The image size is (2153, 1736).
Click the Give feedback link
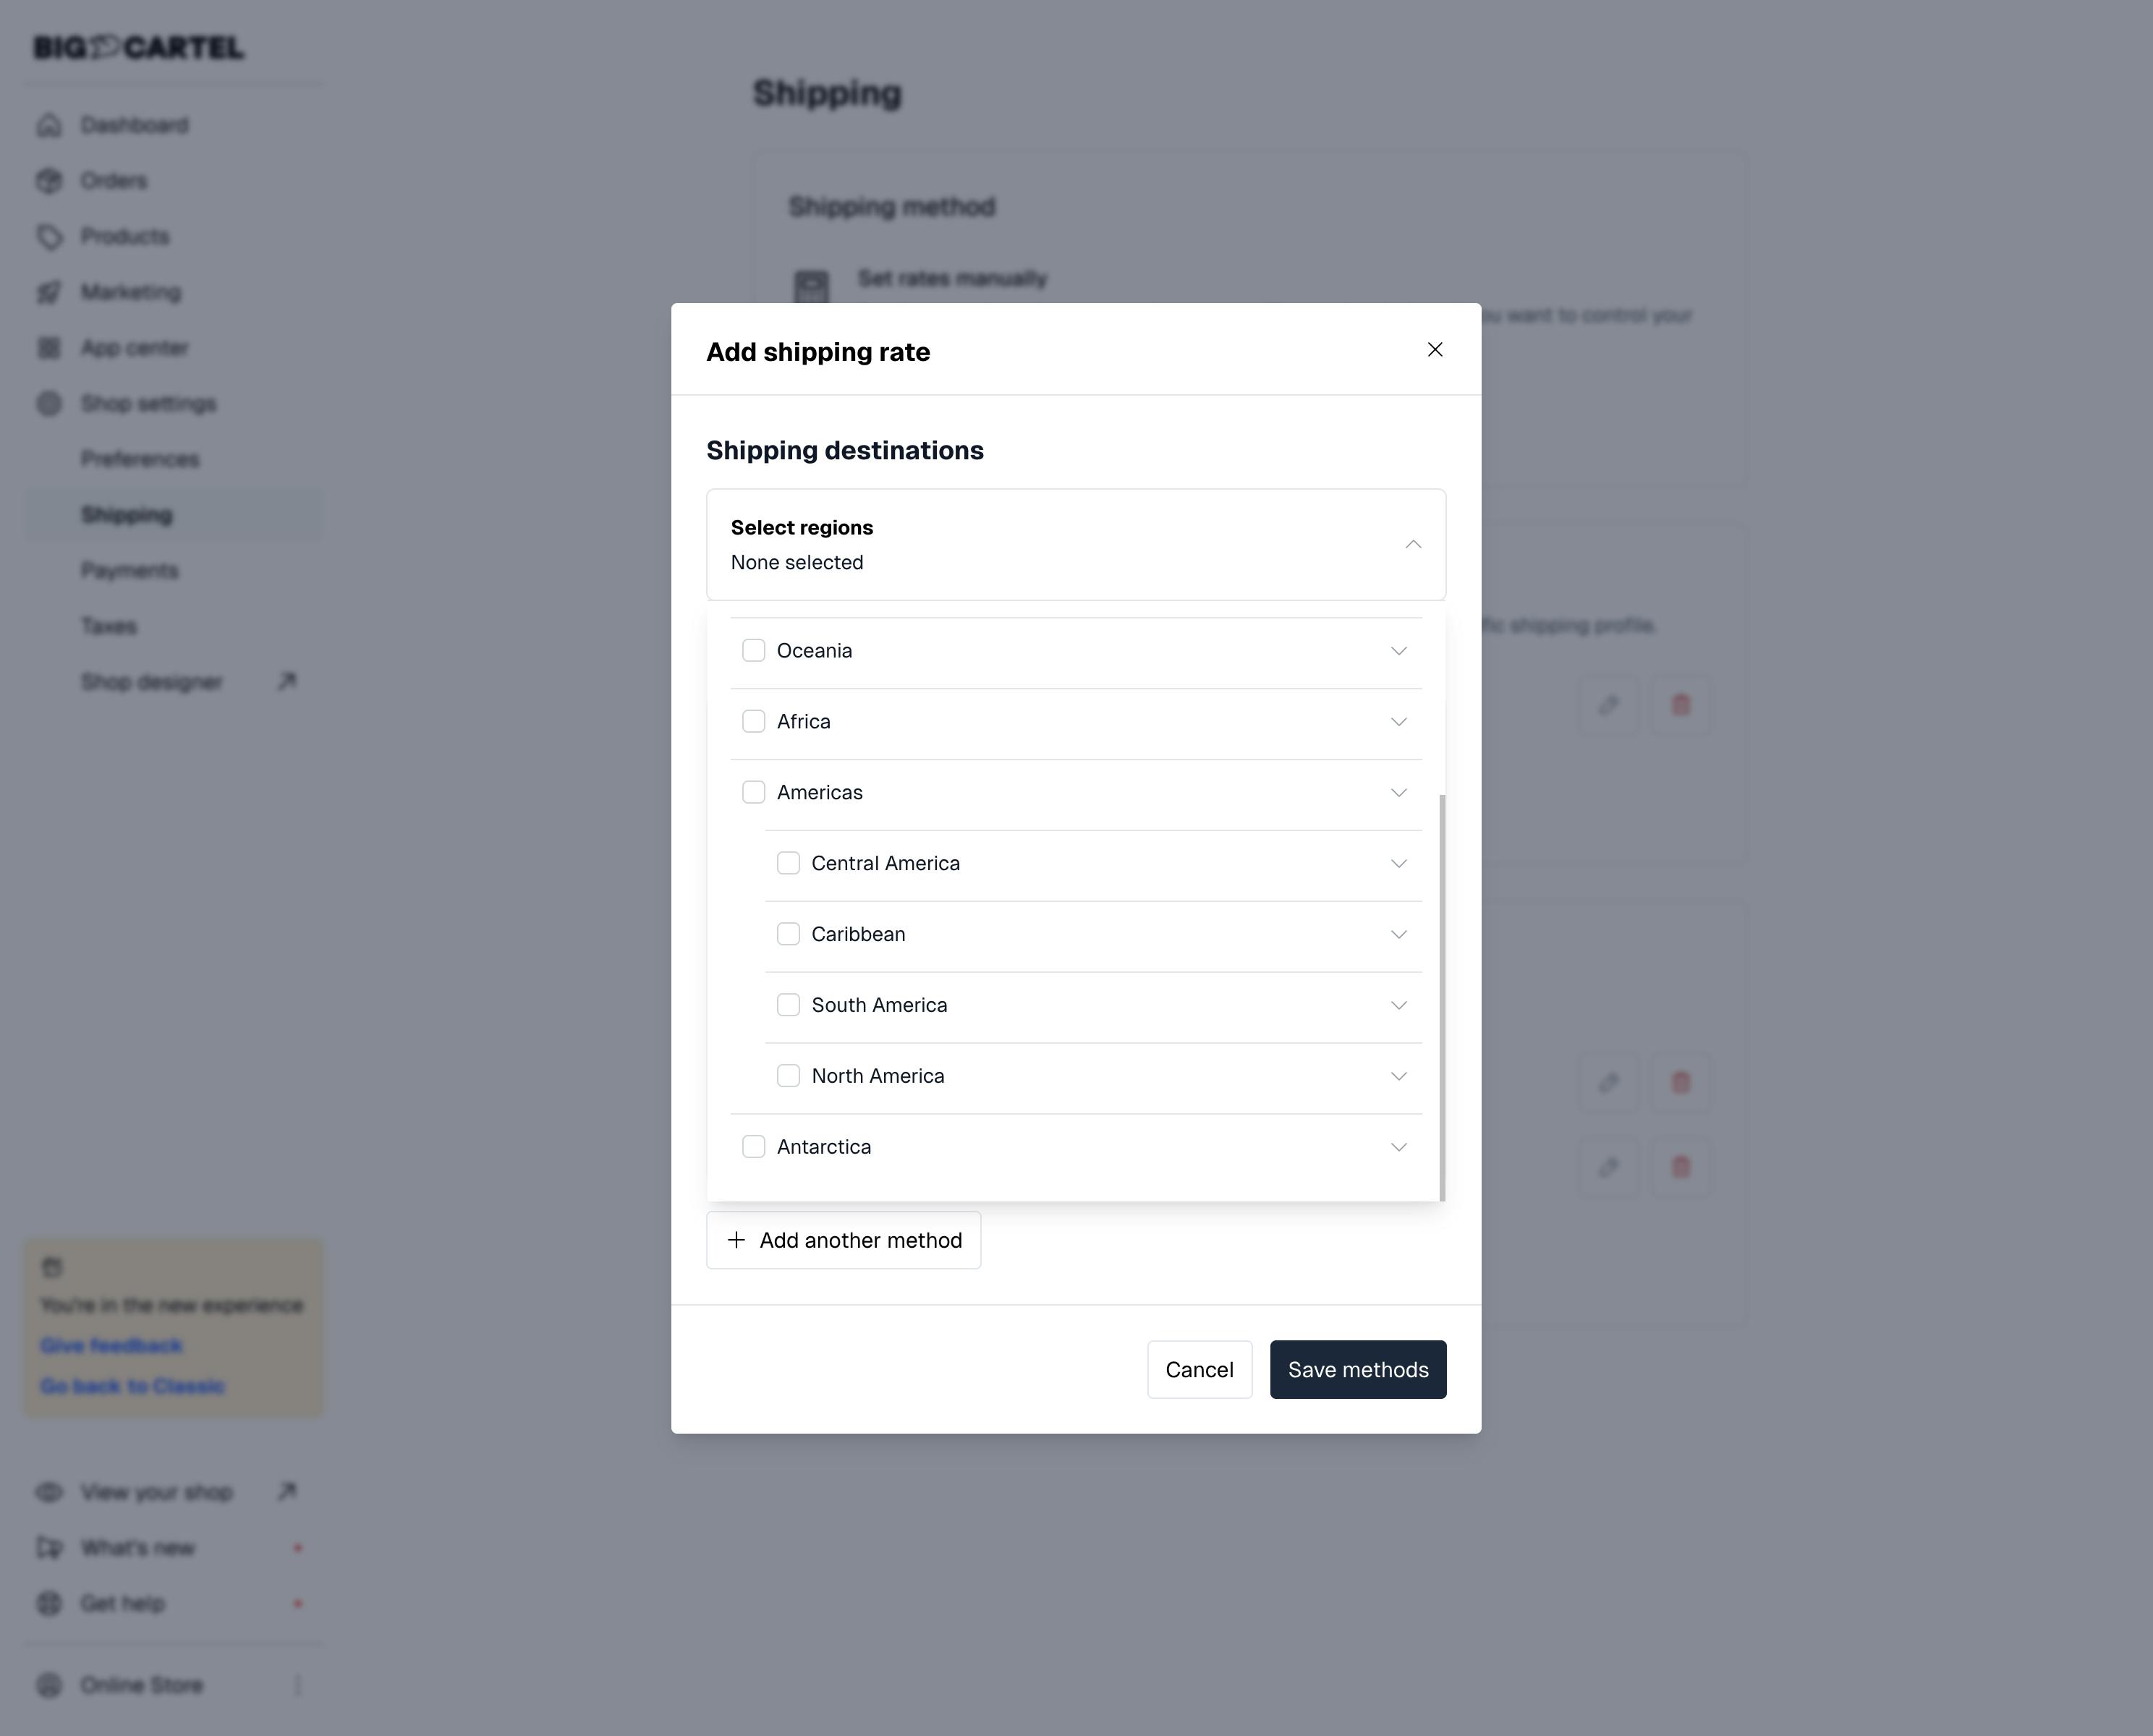(x=111, y=1346)
